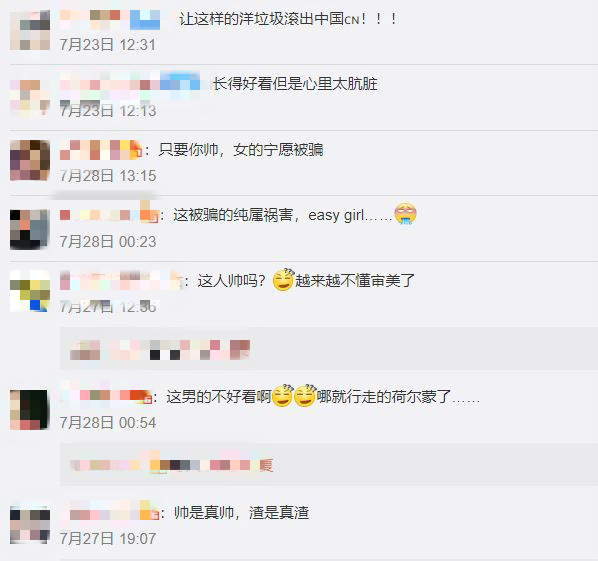This screenshot has height=561, width=598.
Task: Open profile picture of 只要你帅 commenter
Action: (30, 160)
